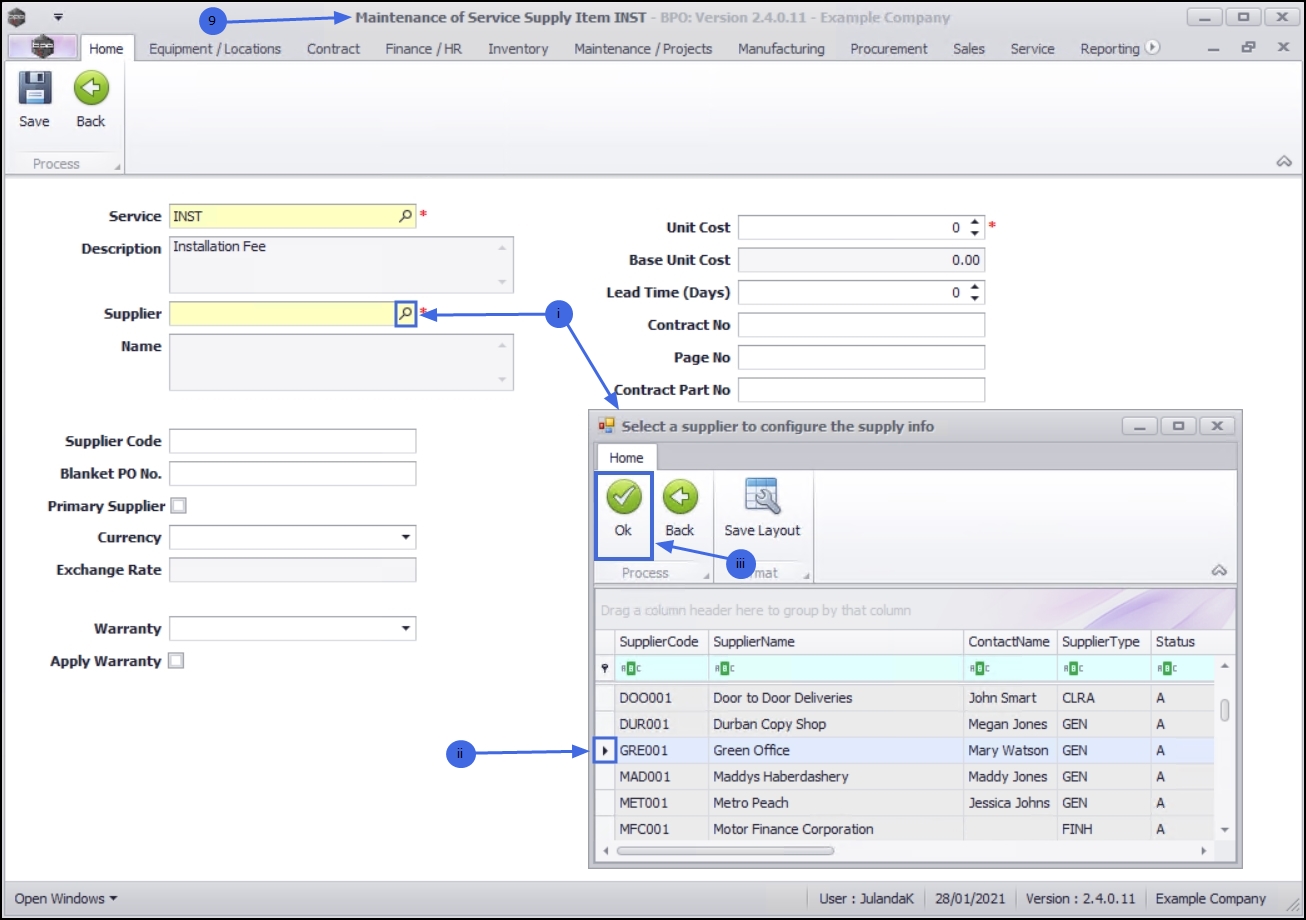
Task: Sort by the SupplierName column header
Action: (836, 642)
